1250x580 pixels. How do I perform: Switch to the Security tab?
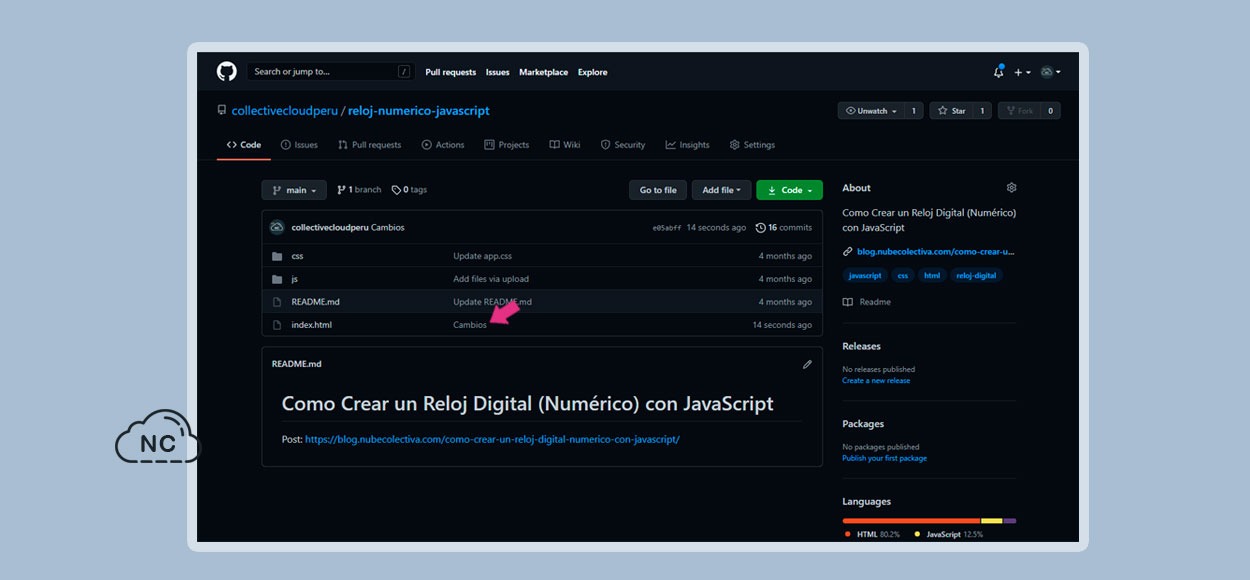click(x=623, y=145)
